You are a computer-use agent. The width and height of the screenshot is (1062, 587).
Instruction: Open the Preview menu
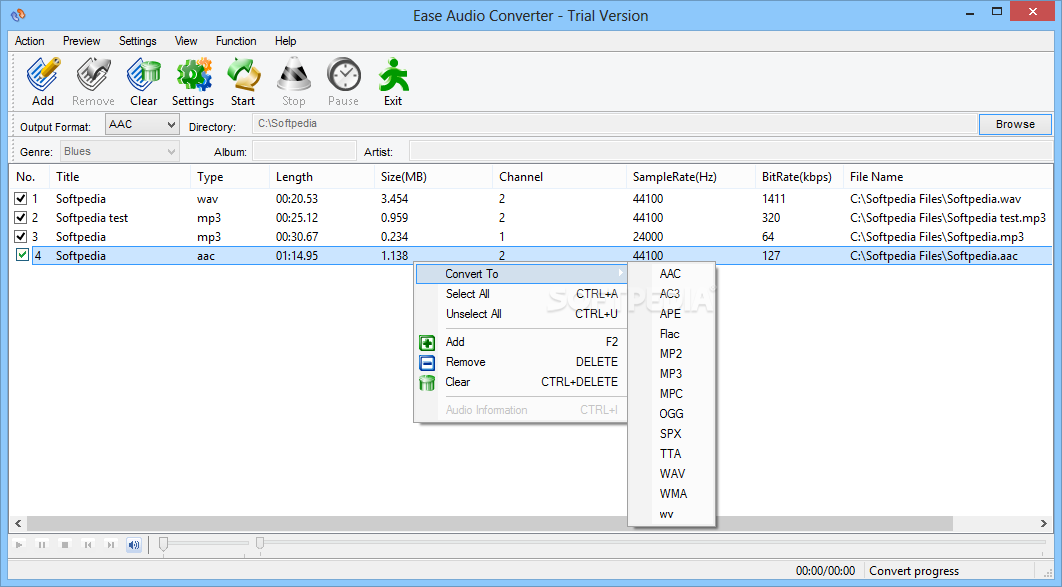(x=81, y=41)
